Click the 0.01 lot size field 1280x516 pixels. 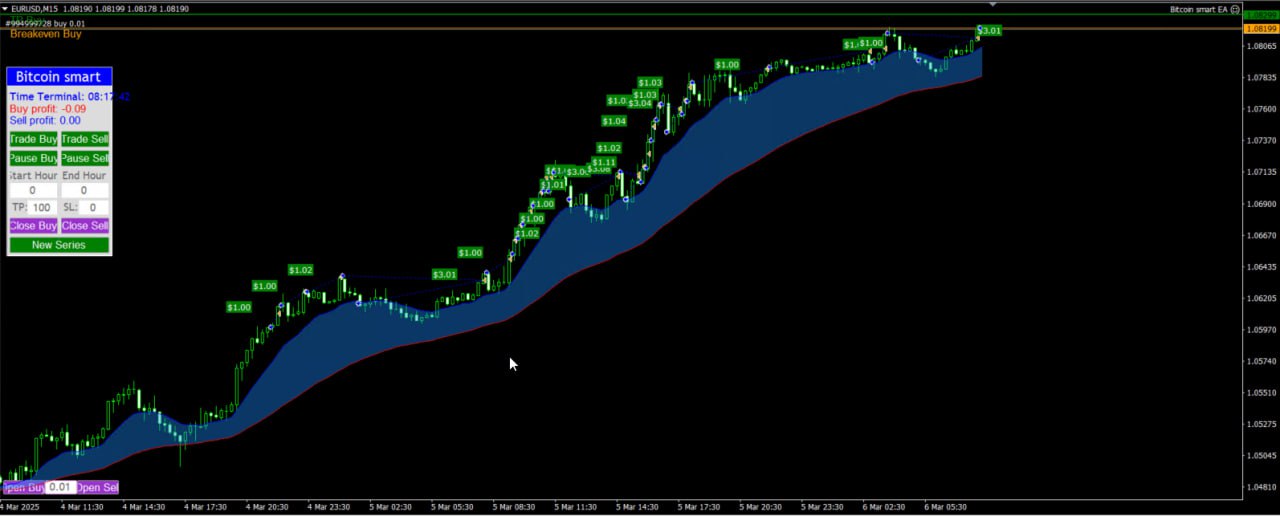(61, 488)
